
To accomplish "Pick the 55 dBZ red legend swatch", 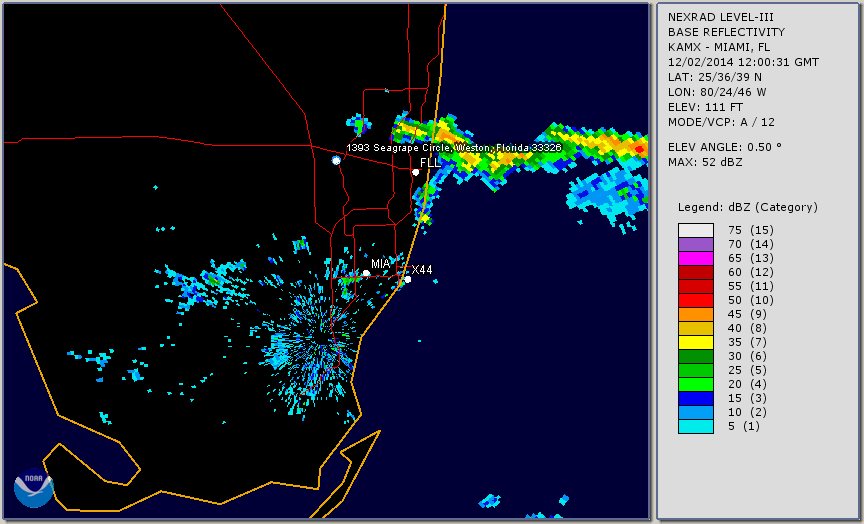I will 696,287.
